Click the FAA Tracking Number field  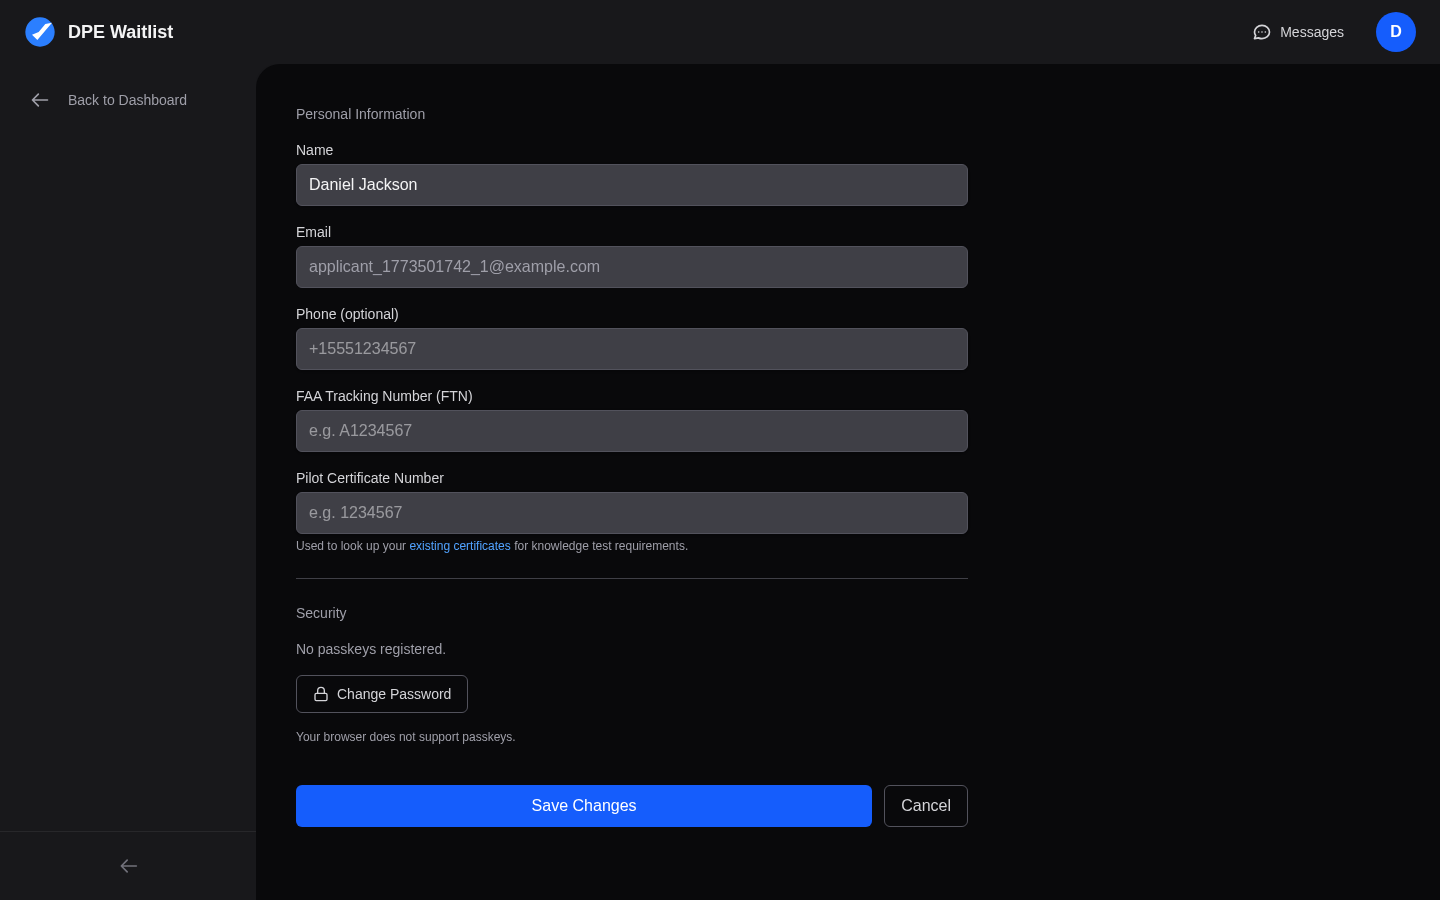(x=631, y=431)
